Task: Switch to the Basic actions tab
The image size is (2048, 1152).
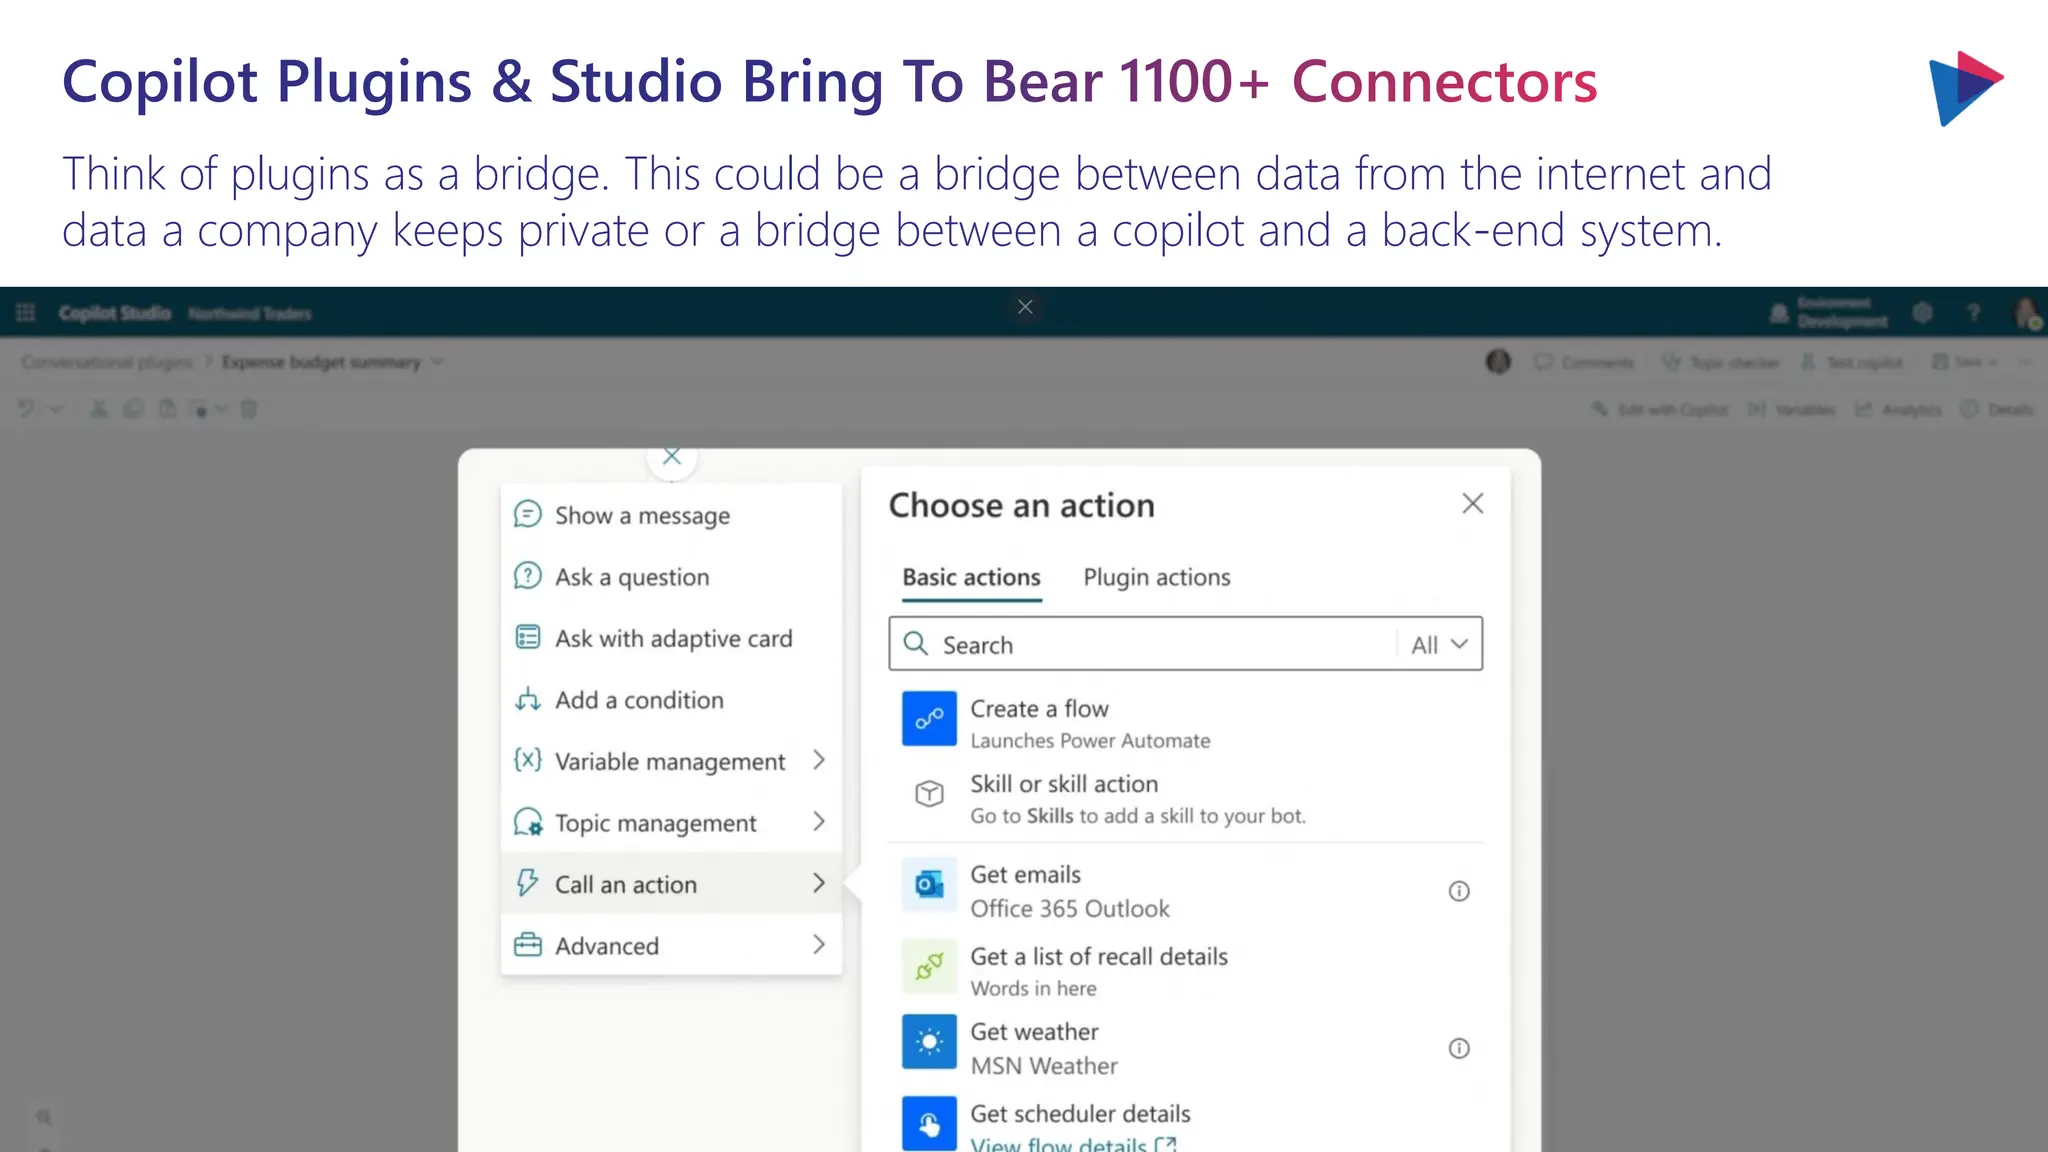Action: (x=971, y=577)
